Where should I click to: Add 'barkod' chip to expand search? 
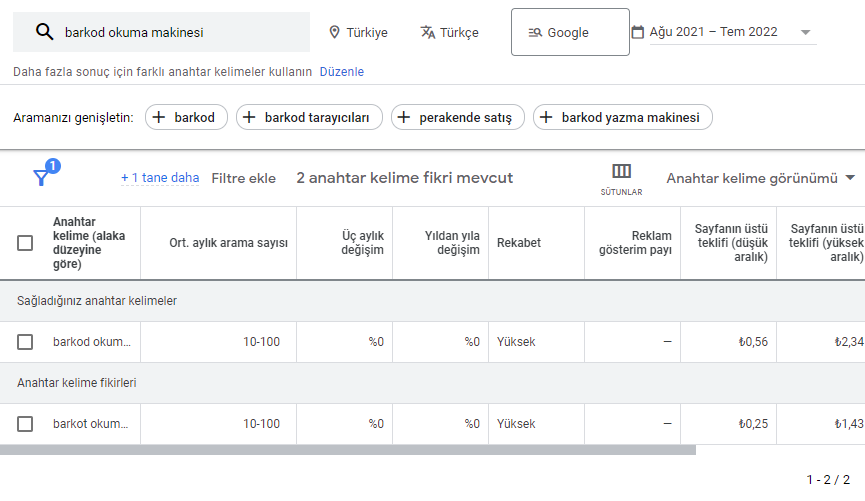coord(186,118)
